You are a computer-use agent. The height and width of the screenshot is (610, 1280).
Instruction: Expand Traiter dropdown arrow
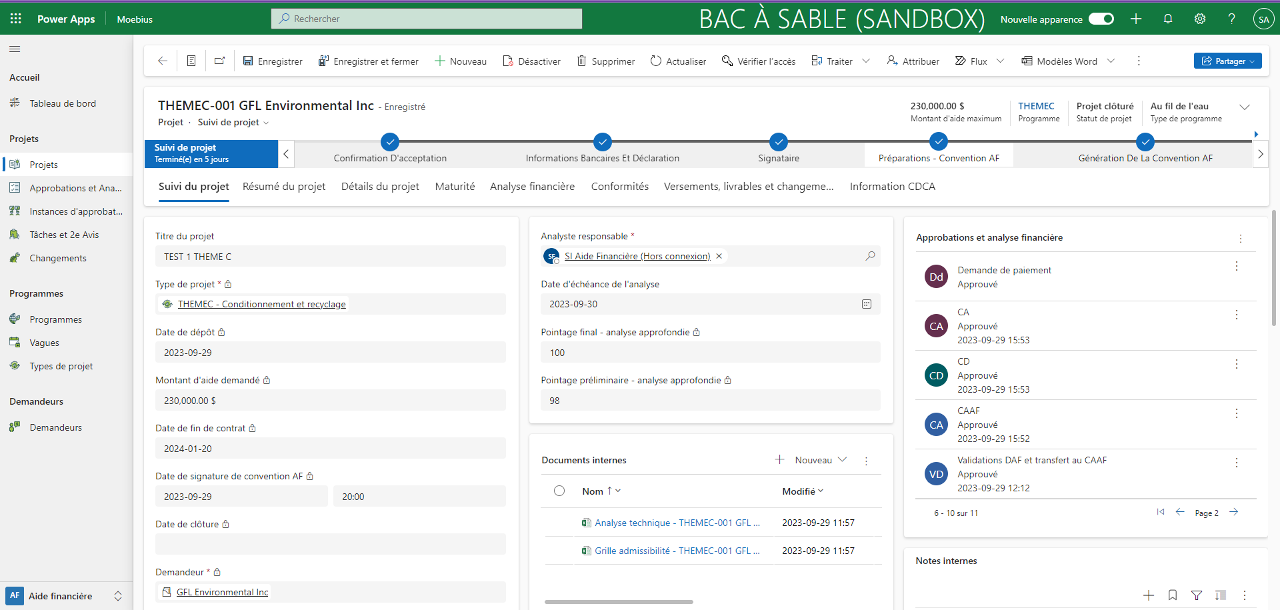tap(866, 61)
